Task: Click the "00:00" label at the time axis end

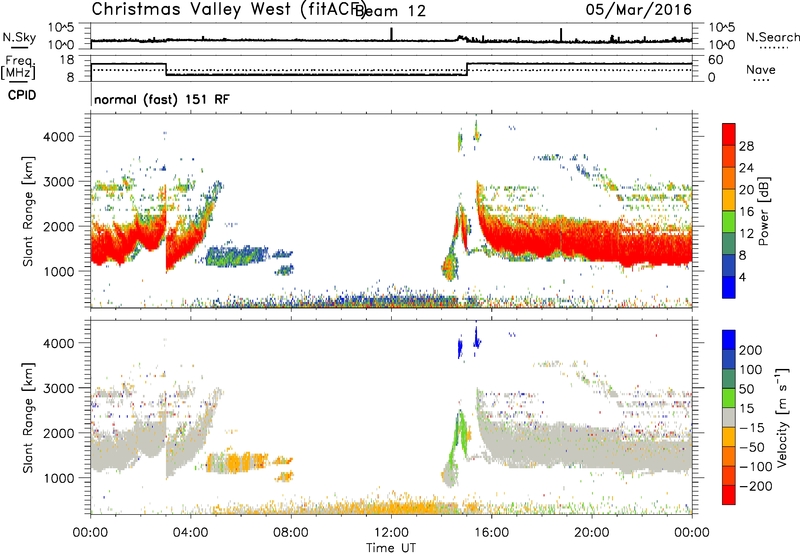Action: pos(691,533)
